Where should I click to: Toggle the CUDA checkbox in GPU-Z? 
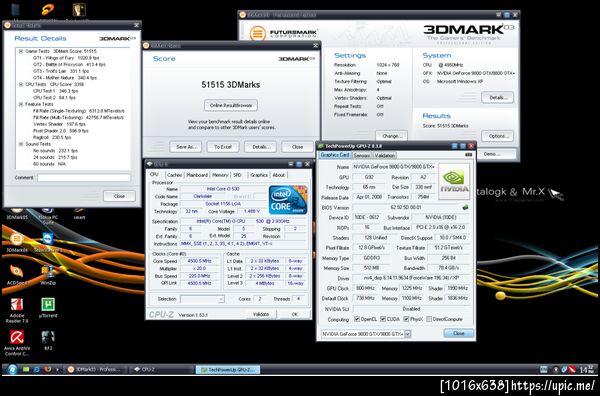click(383, 319)
